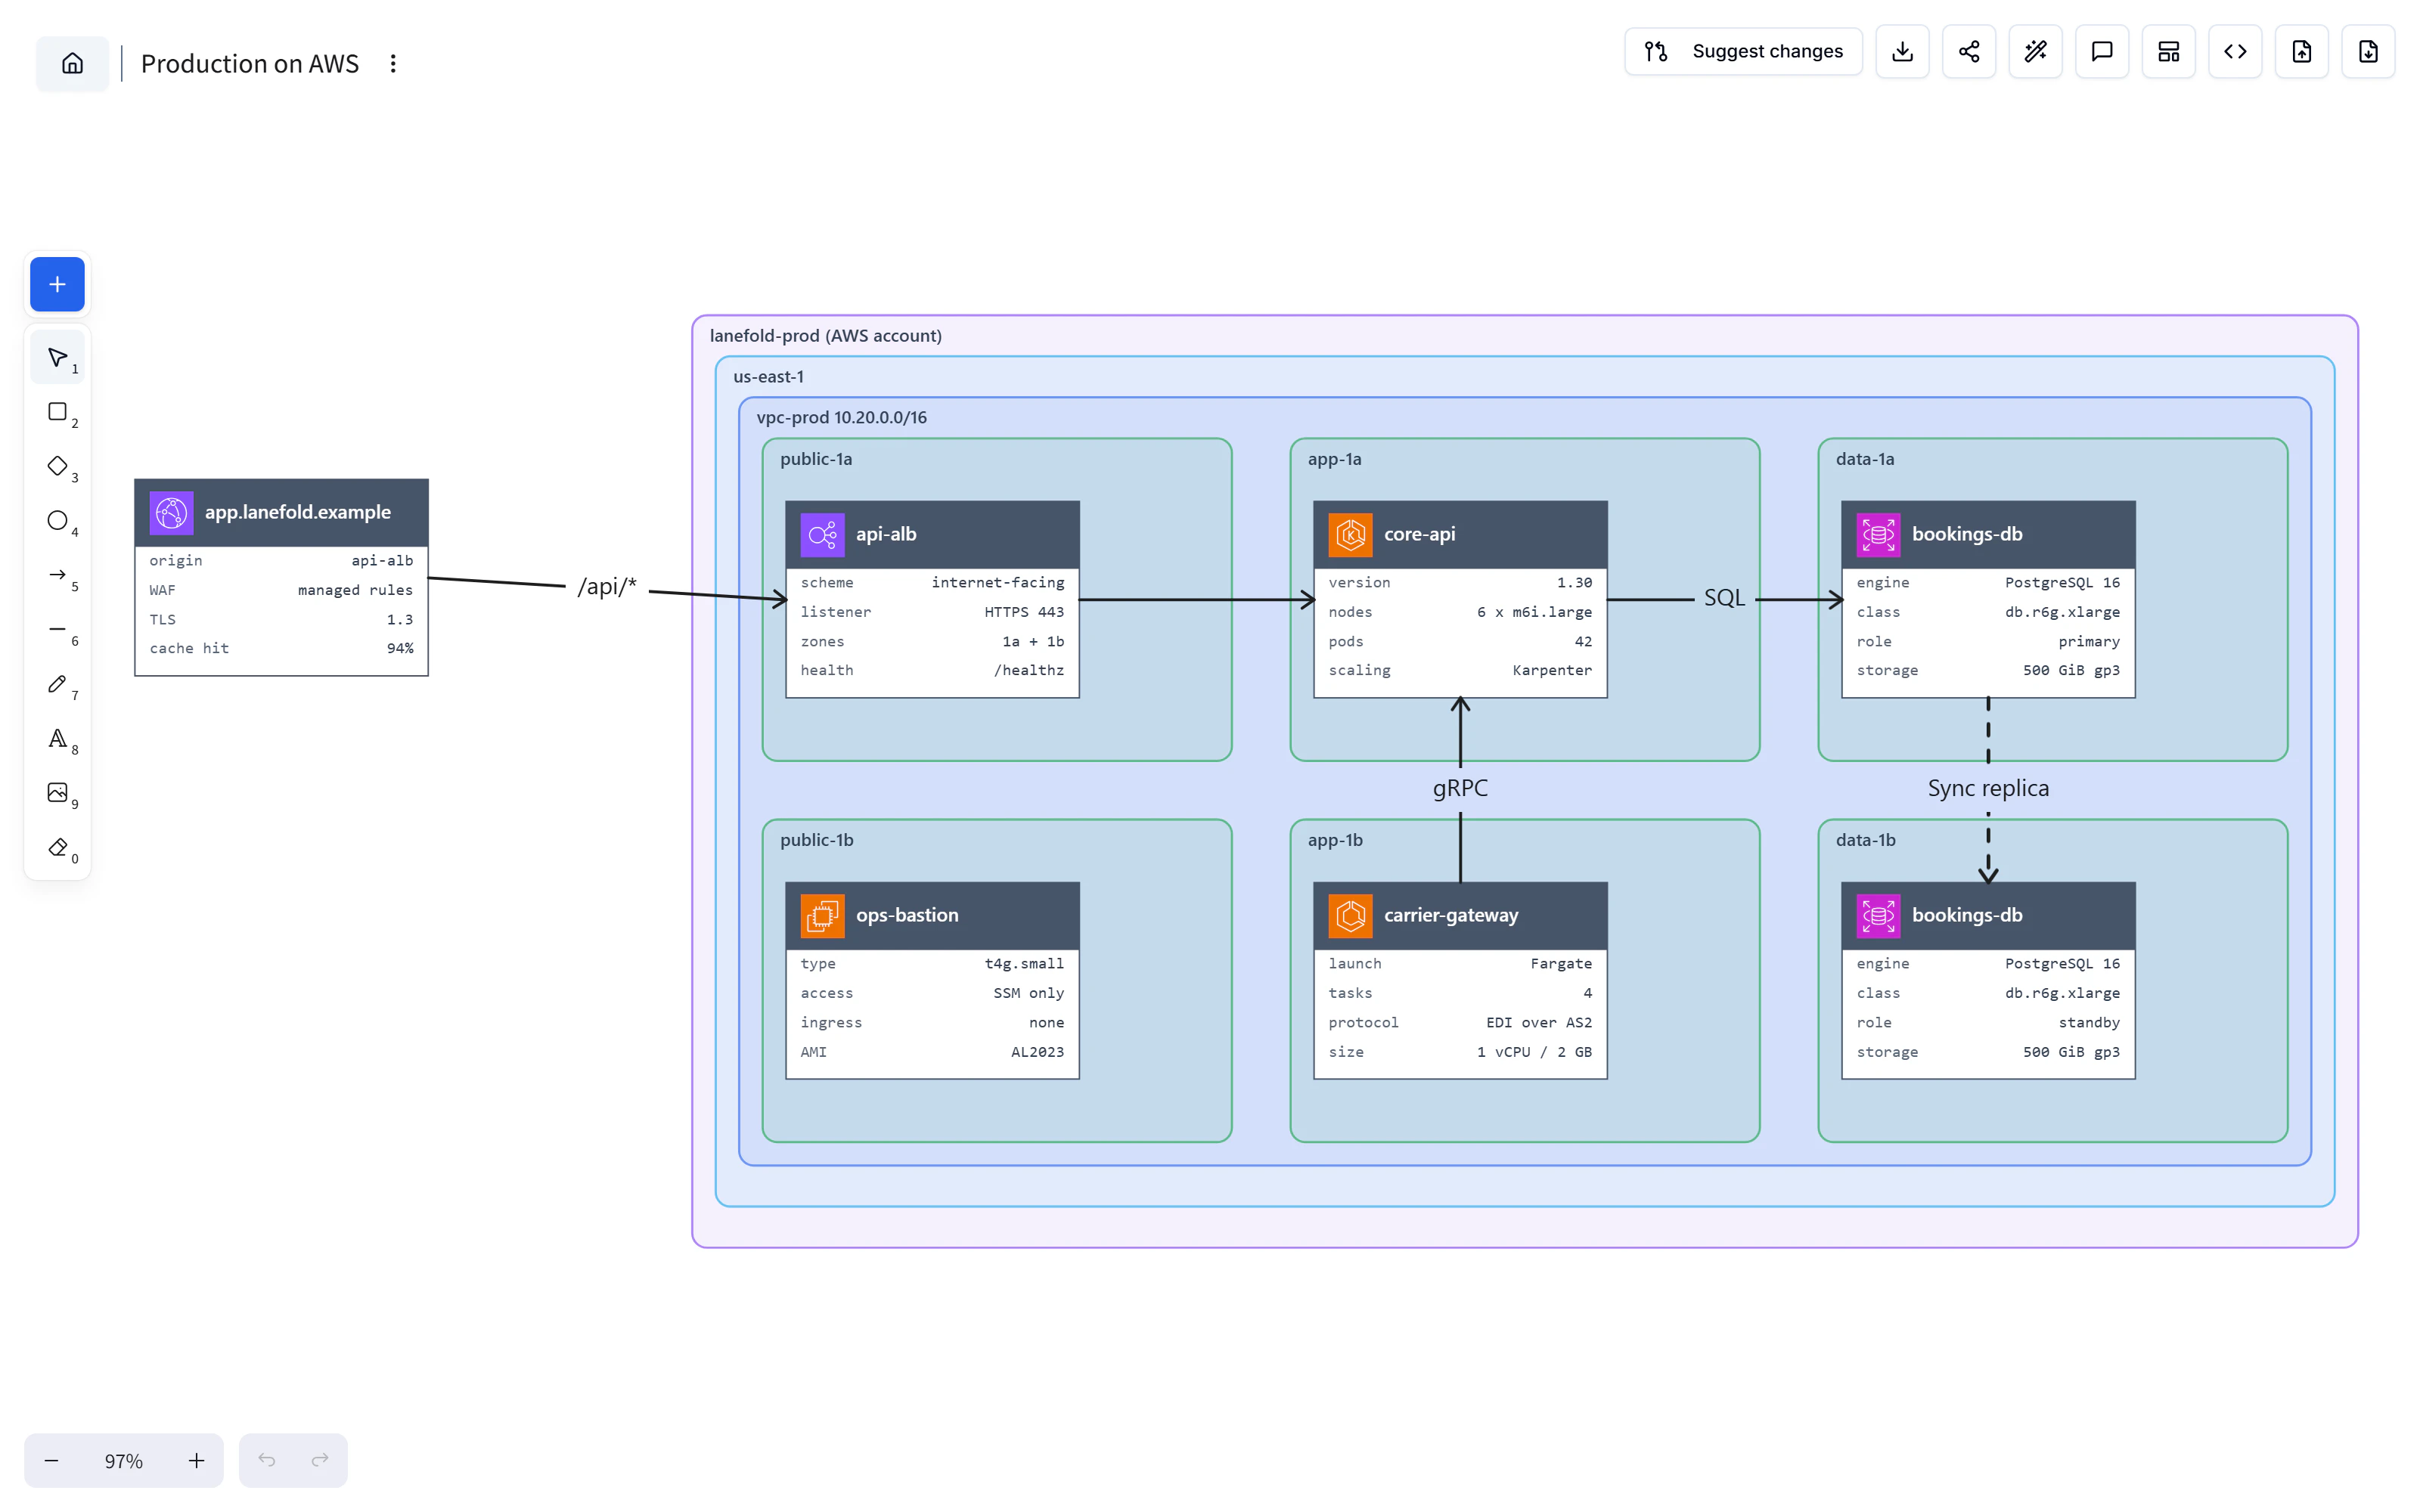Click the 97% zoom level indicator
The height and width of the screenshot is (1512, 2420).
[x=124, y=1460]
